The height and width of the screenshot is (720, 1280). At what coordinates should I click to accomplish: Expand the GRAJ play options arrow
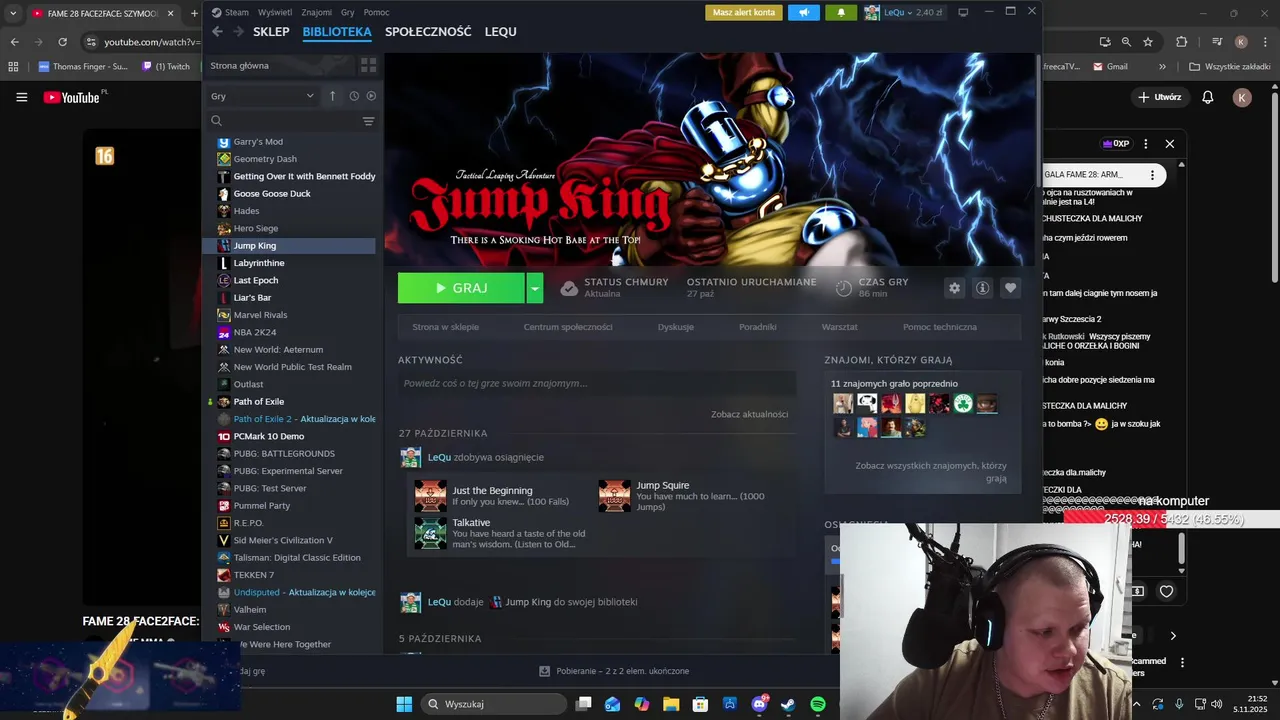(x=535, y=288)
